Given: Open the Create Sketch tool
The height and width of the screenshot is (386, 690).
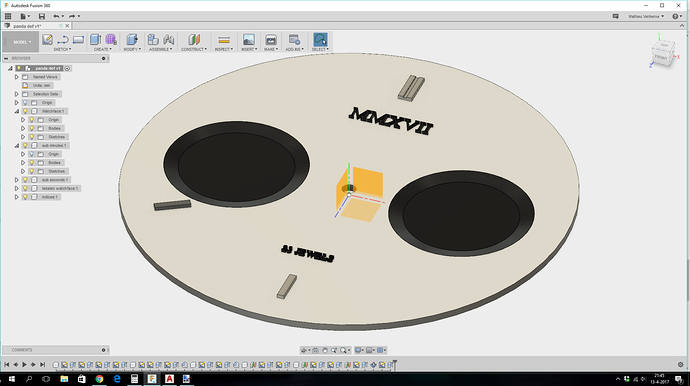Looking at the screenshot, I should (x=47, y=40).
